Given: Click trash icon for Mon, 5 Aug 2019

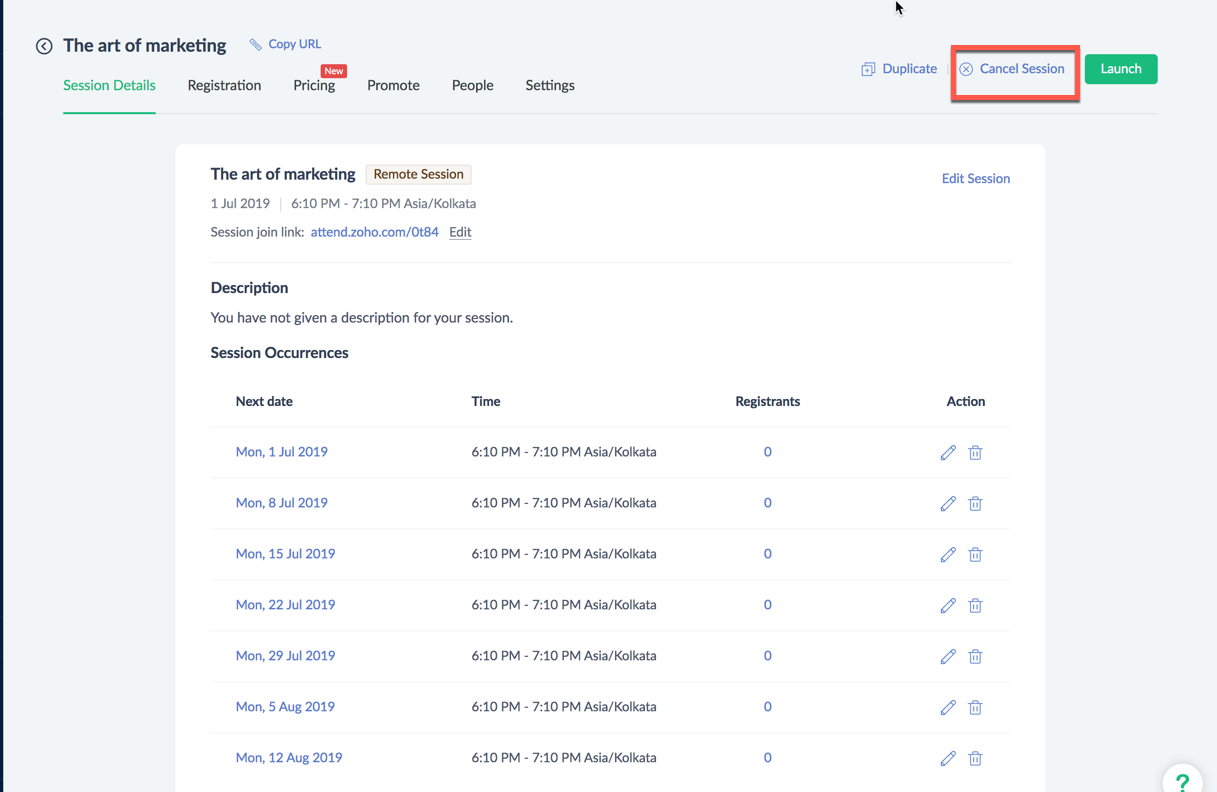Looking at the screenshot, I should pyautogui.click(x=975, y=708).
